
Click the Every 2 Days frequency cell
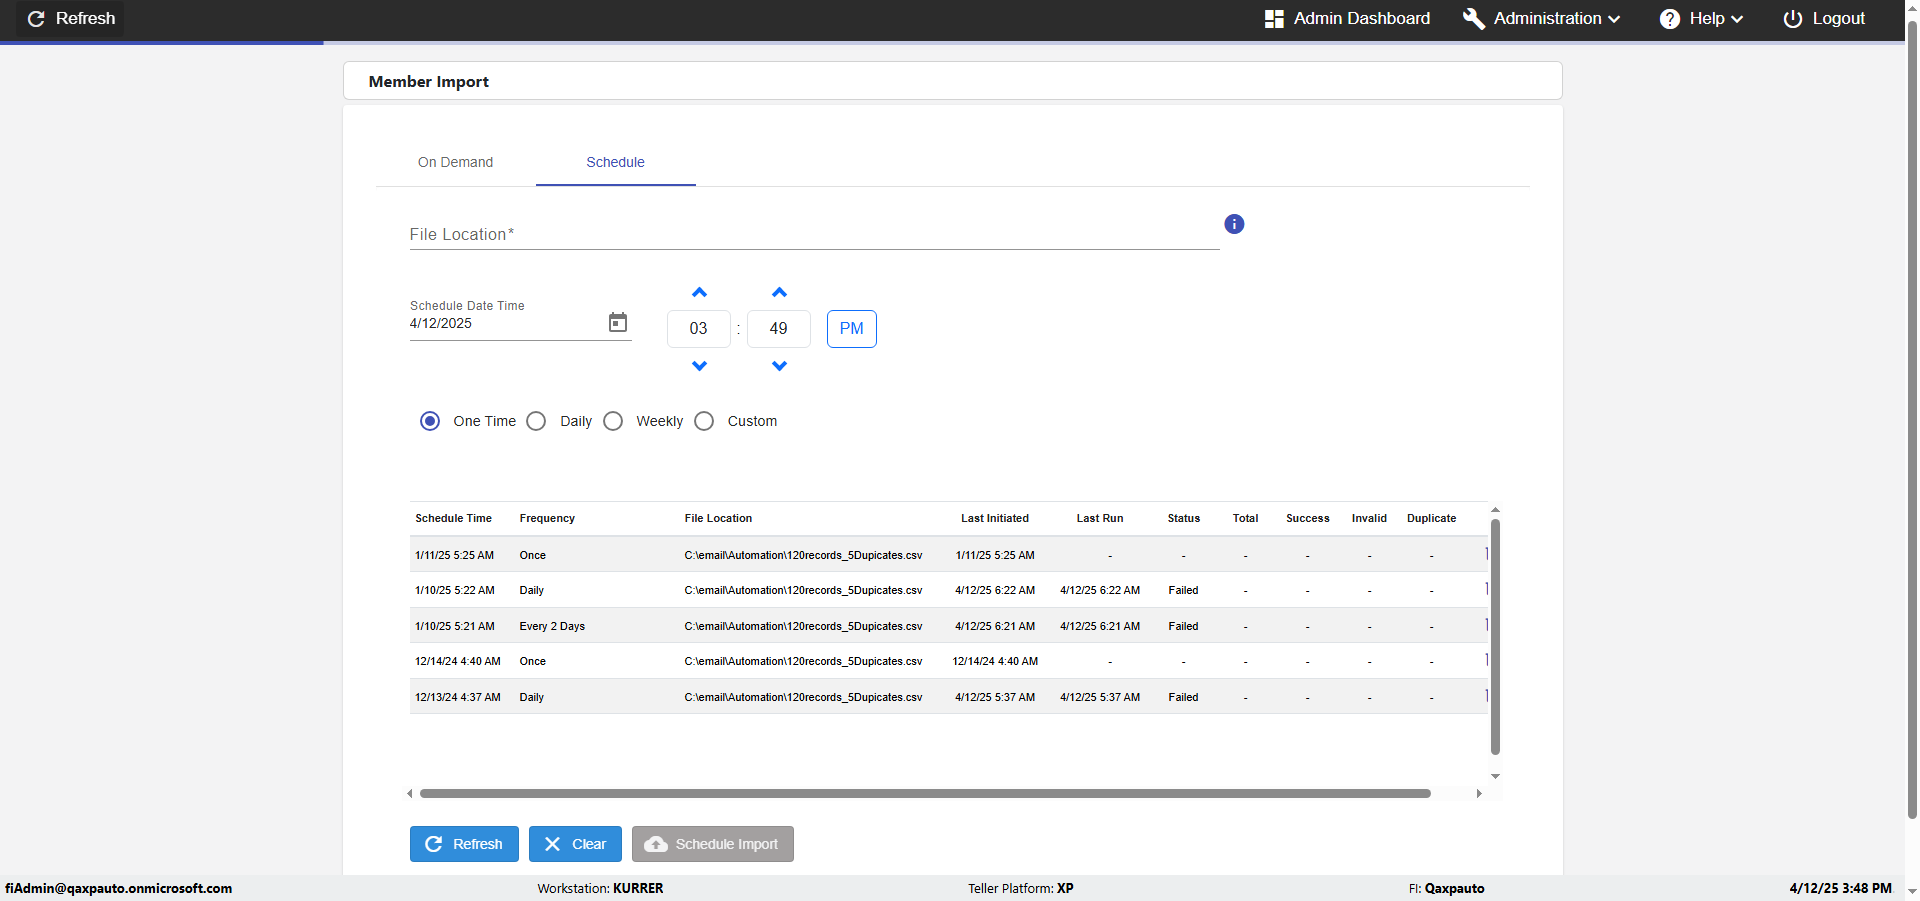[552, 626]
